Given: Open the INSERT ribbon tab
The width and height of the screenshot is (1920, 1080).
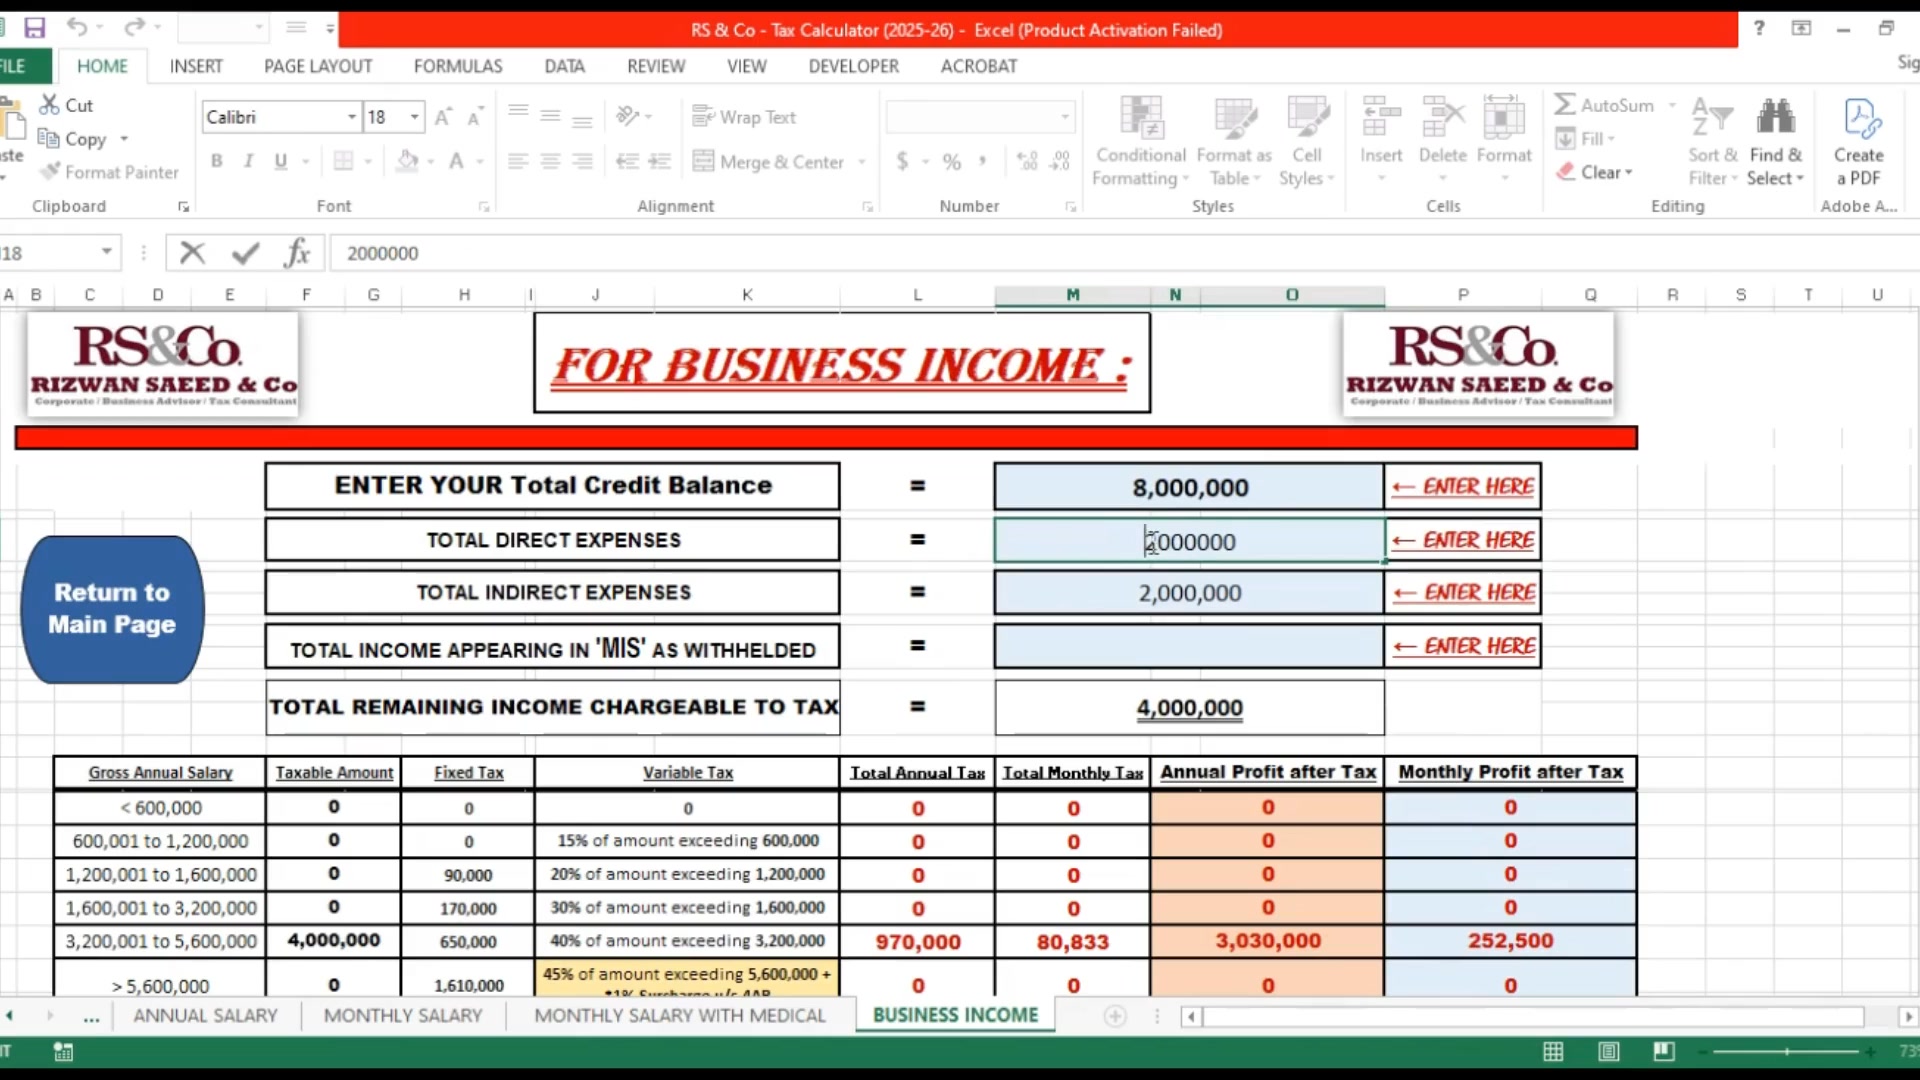Looking at the screenshot, I should pos(196,66).
